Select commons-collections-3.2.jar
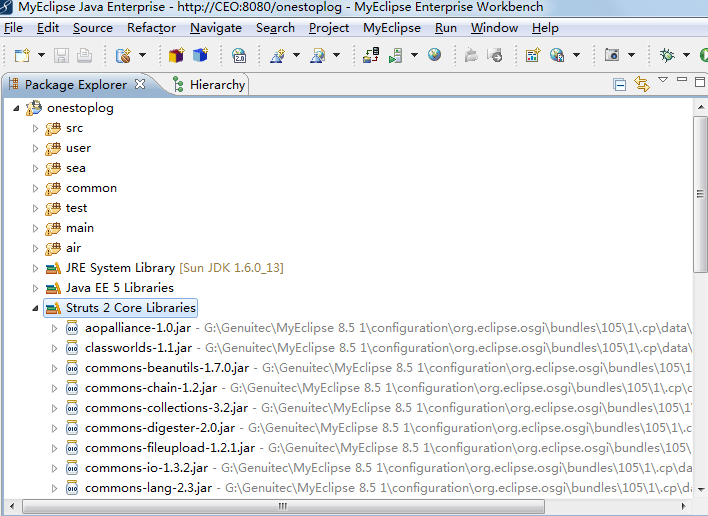 pyautogui.click(x=166, y=408)
